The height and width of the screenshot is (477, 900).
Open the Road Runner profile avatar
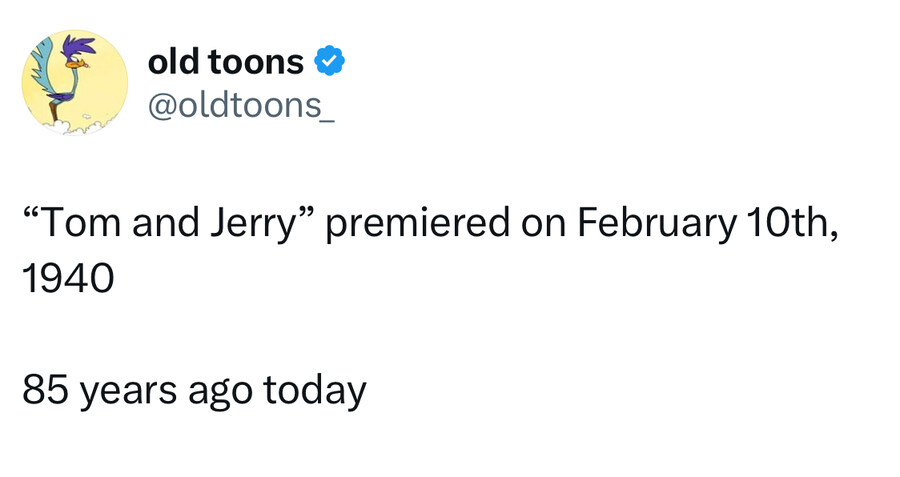pyautogui.click(x=75, y=82)
